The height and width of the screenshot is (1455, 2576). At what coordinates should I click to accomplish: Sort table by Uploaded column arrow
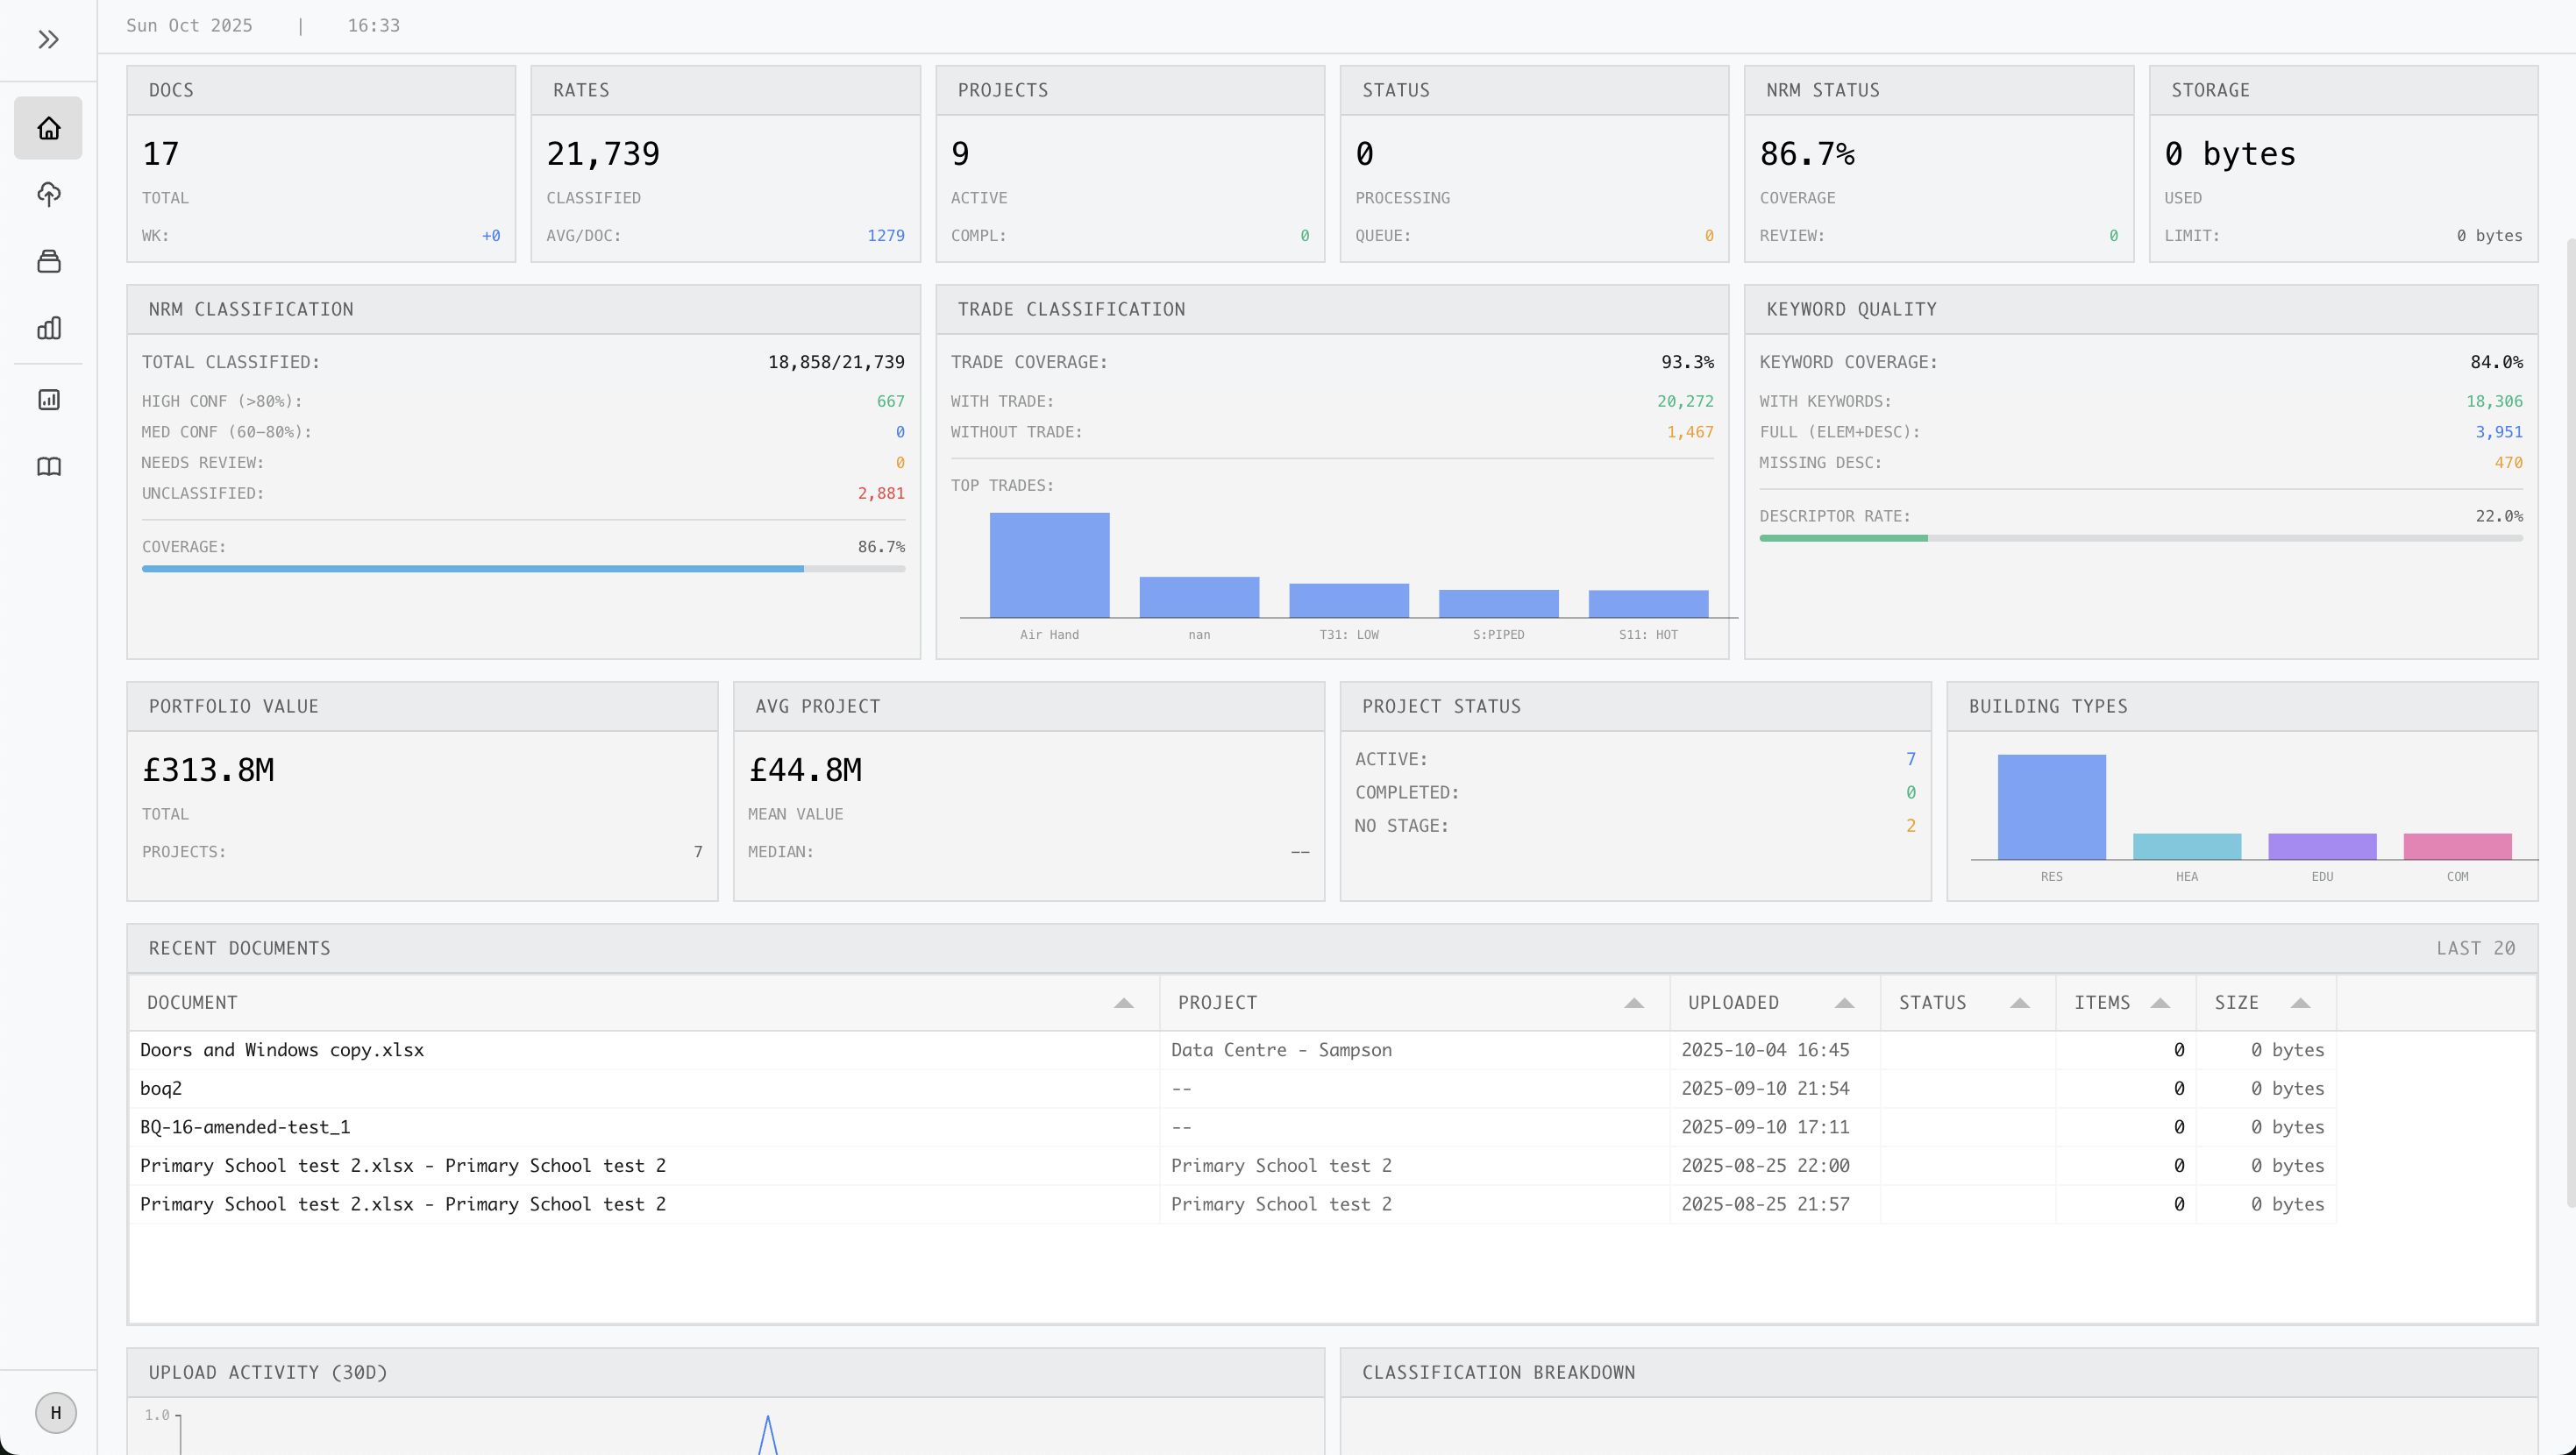1844,1003
